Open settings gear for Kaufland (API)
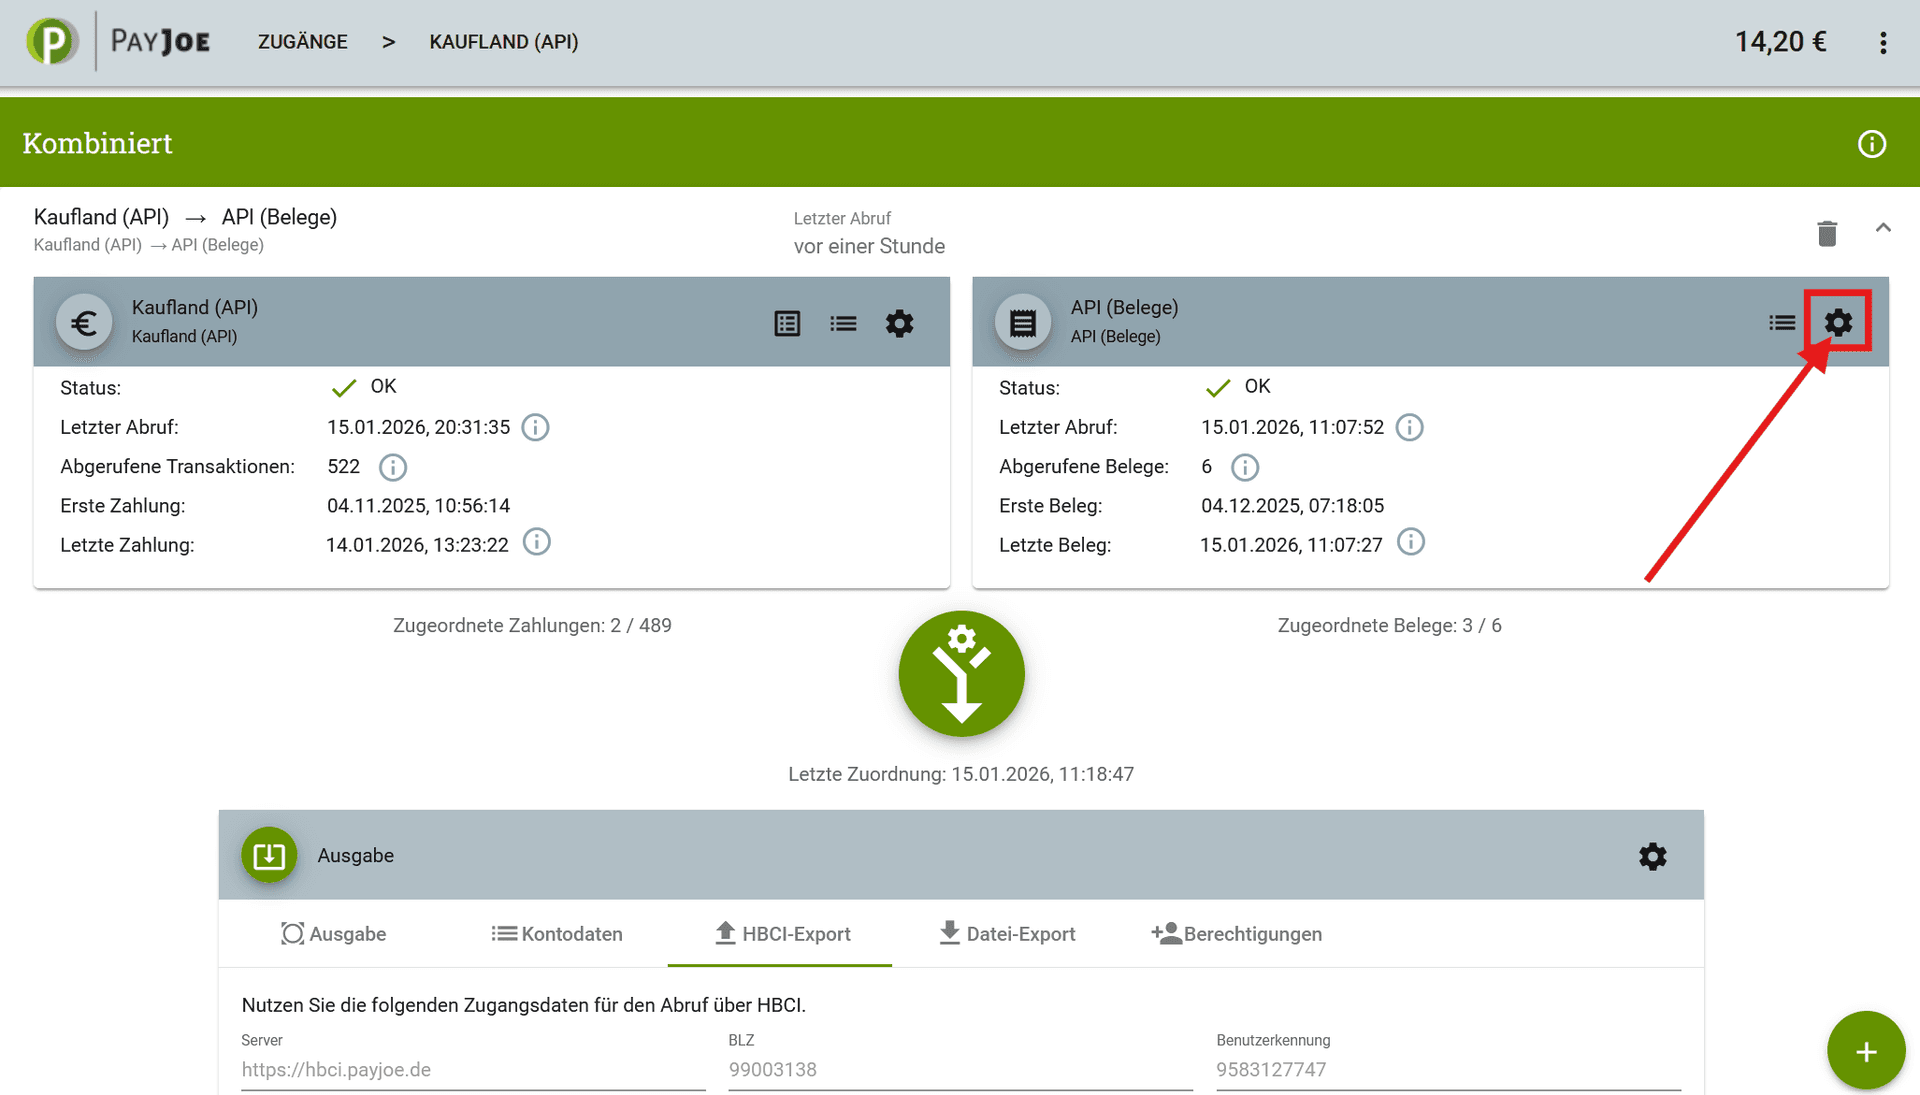This screenshot has height=1095, width=1920. [x=899, y=322]
